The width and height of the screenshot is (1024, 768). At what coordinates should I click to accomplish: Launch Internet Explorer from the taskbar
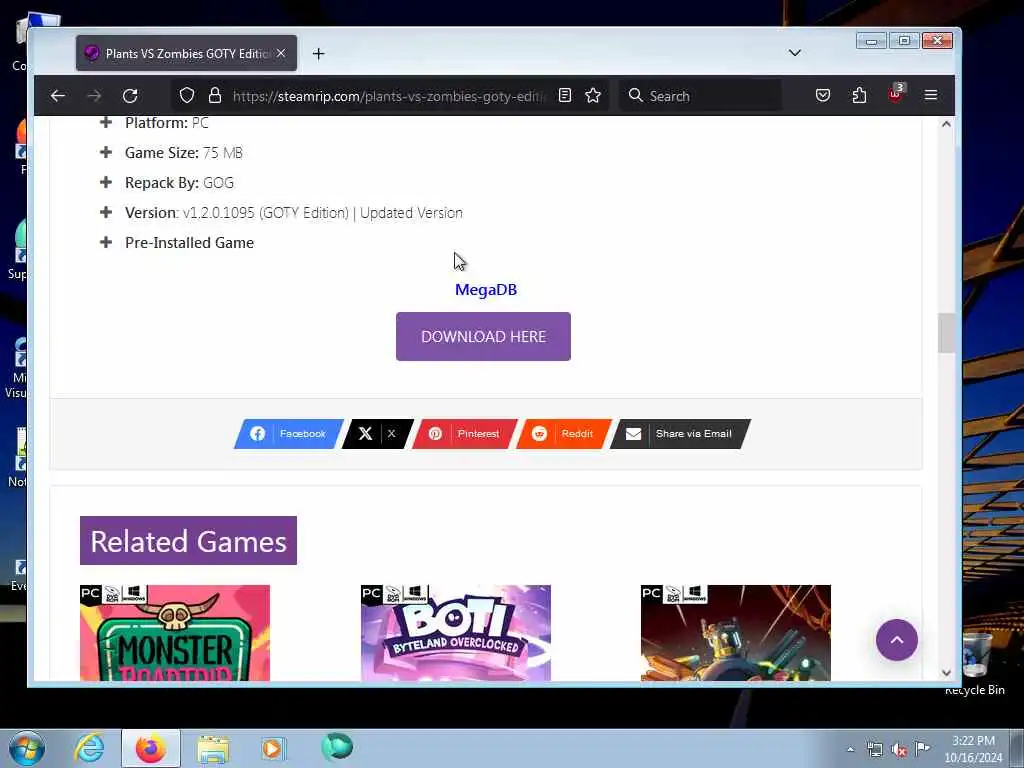click(x=89, y=748)
